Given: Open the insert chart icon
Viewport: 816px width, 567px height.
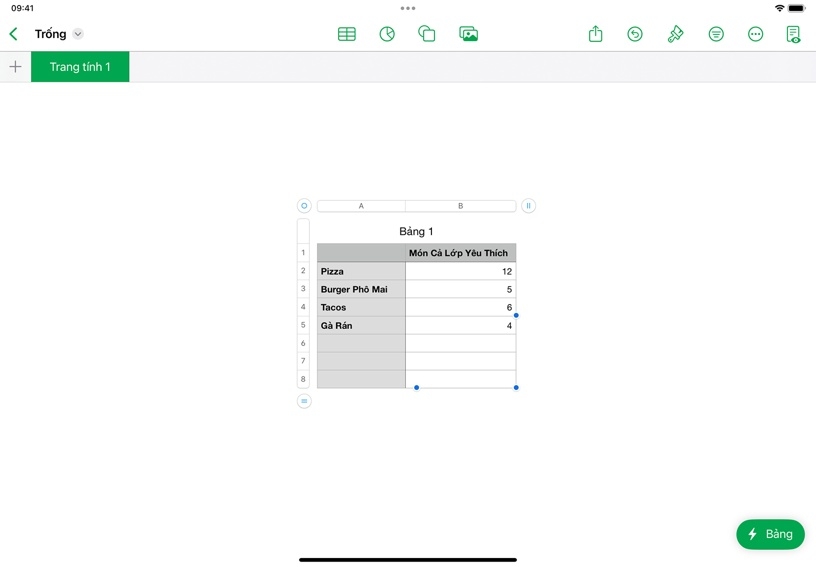Looking at the screenshot, I should point(387,34).
